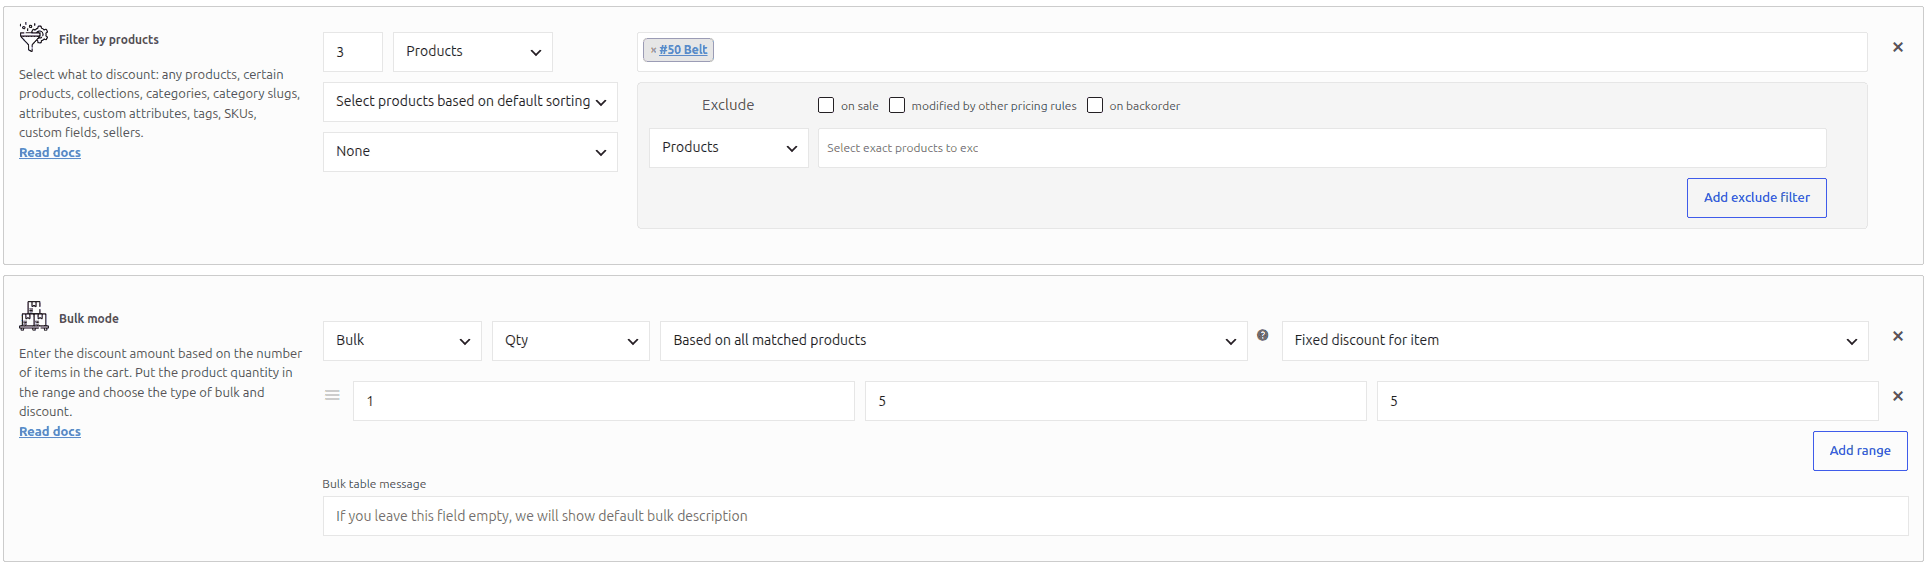Open the Based on all matched products dropdown
This screenshot has width=1927, height=564.
tap(954, 341)
